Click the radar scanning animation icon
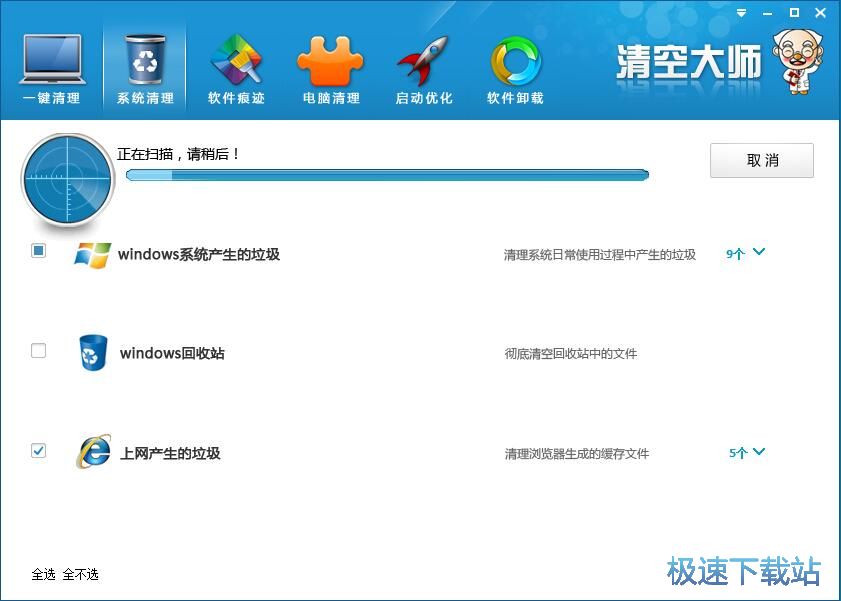Viewport: 841px width, 601px height. 67,180
